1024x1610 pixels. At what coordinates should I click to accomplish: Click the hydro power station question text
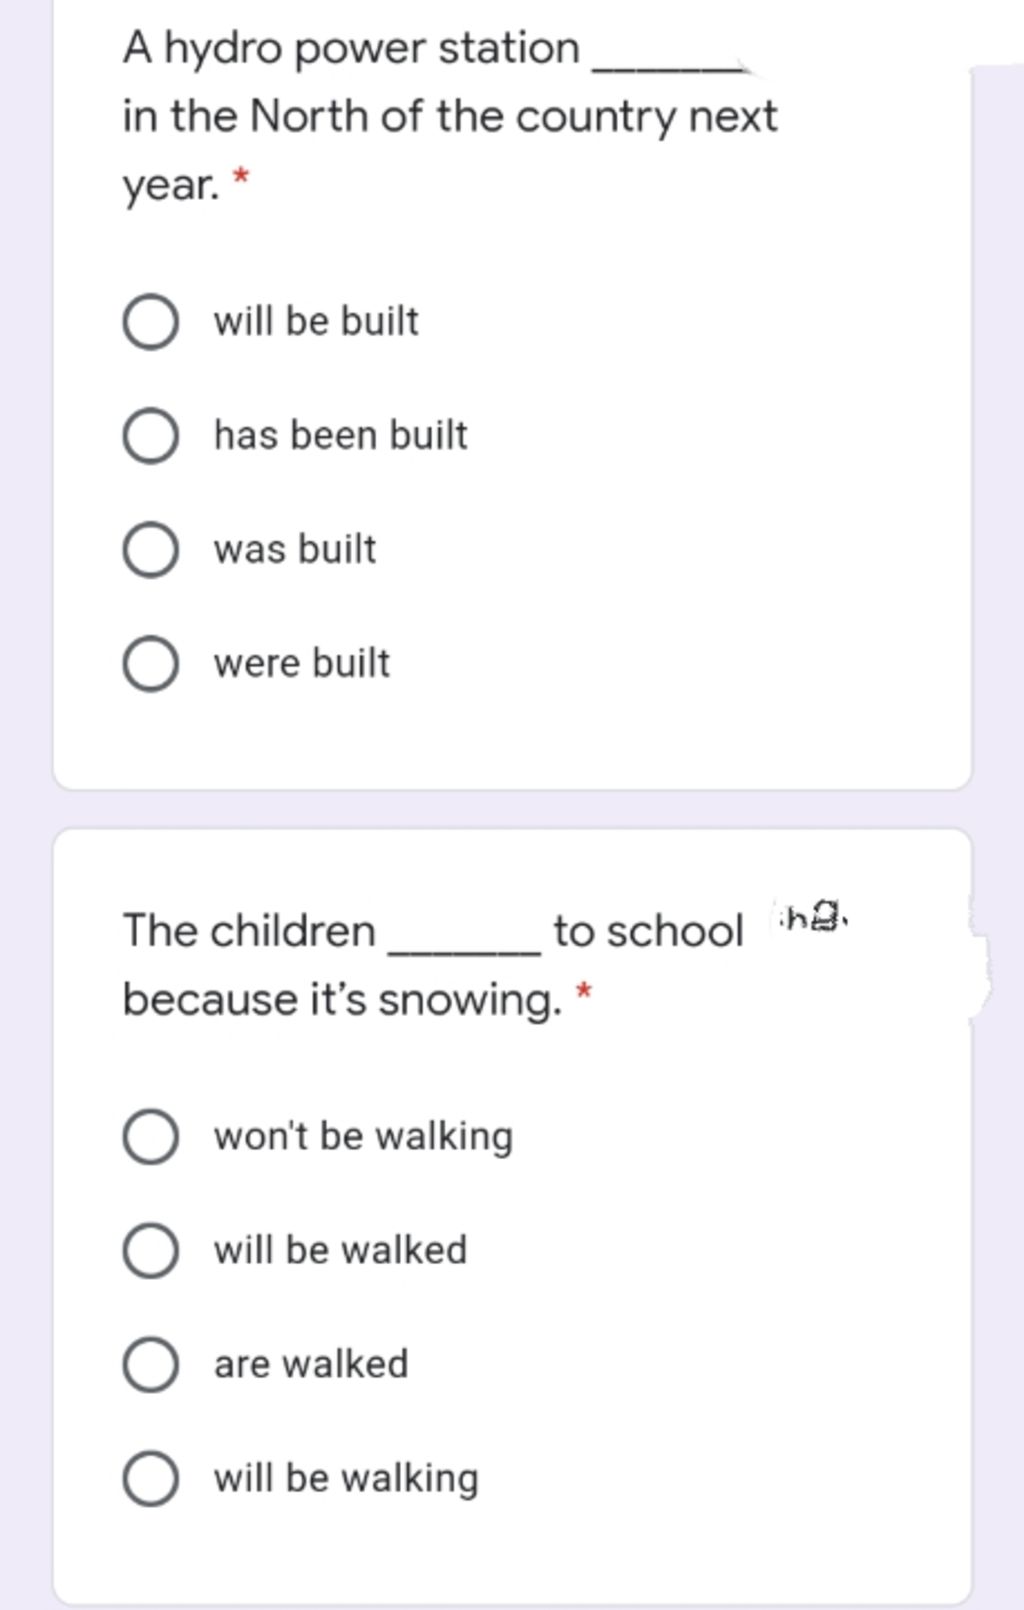pyautogui.click(x=448, y=116)
